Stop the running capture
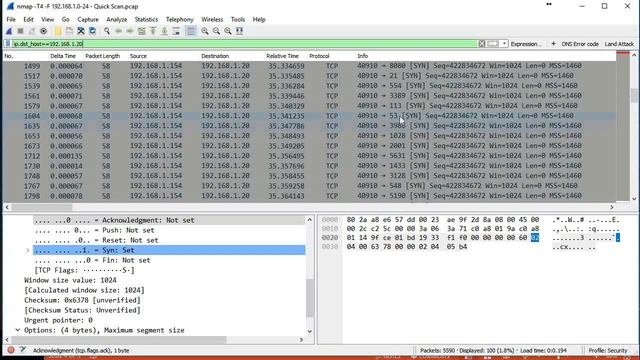640x360 pixels. [20, 31]
